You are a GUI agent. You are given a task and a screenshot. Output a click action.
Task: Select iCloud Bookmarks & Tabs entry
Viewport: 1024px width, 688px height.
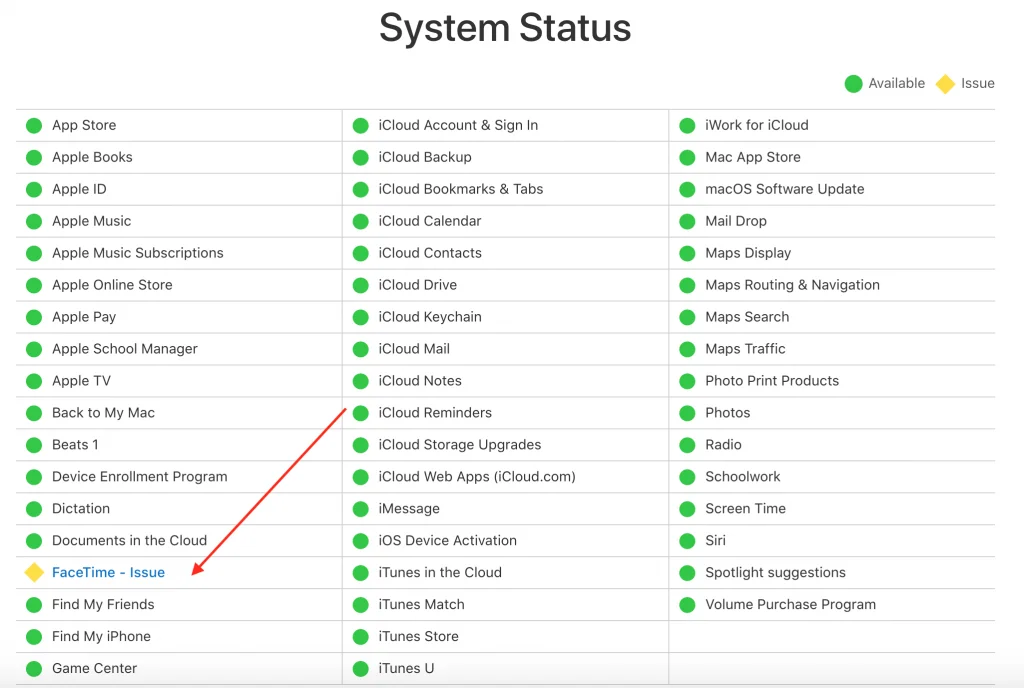(x=461, y=189)
